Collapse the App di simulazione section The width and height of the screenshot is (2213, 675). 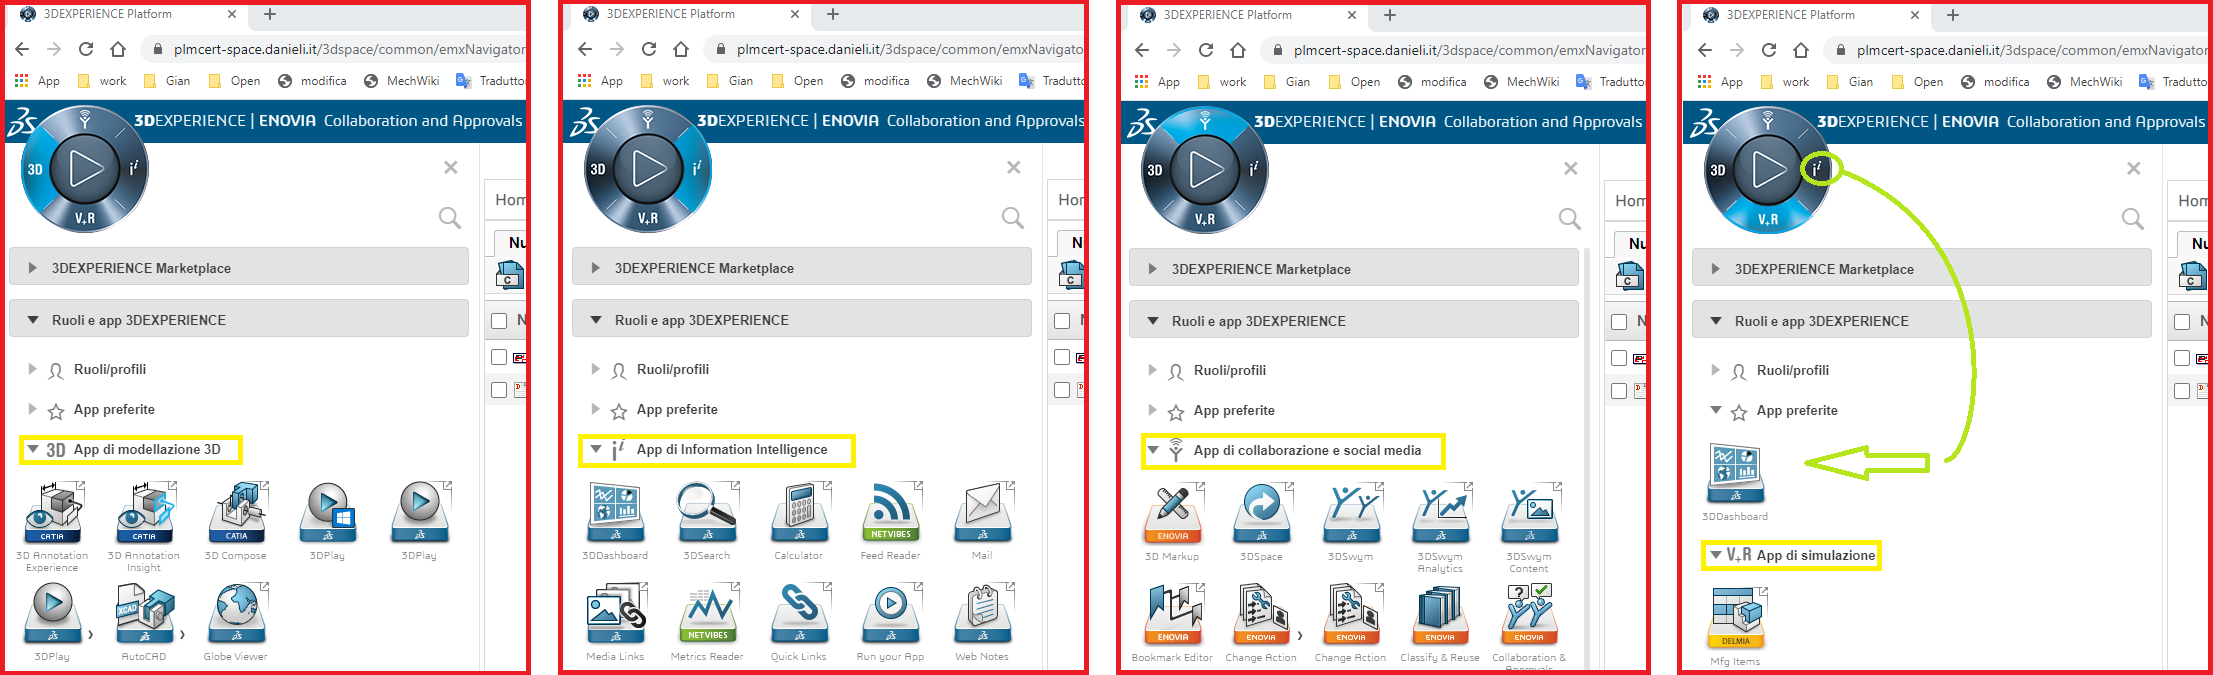coord(1716,555)
